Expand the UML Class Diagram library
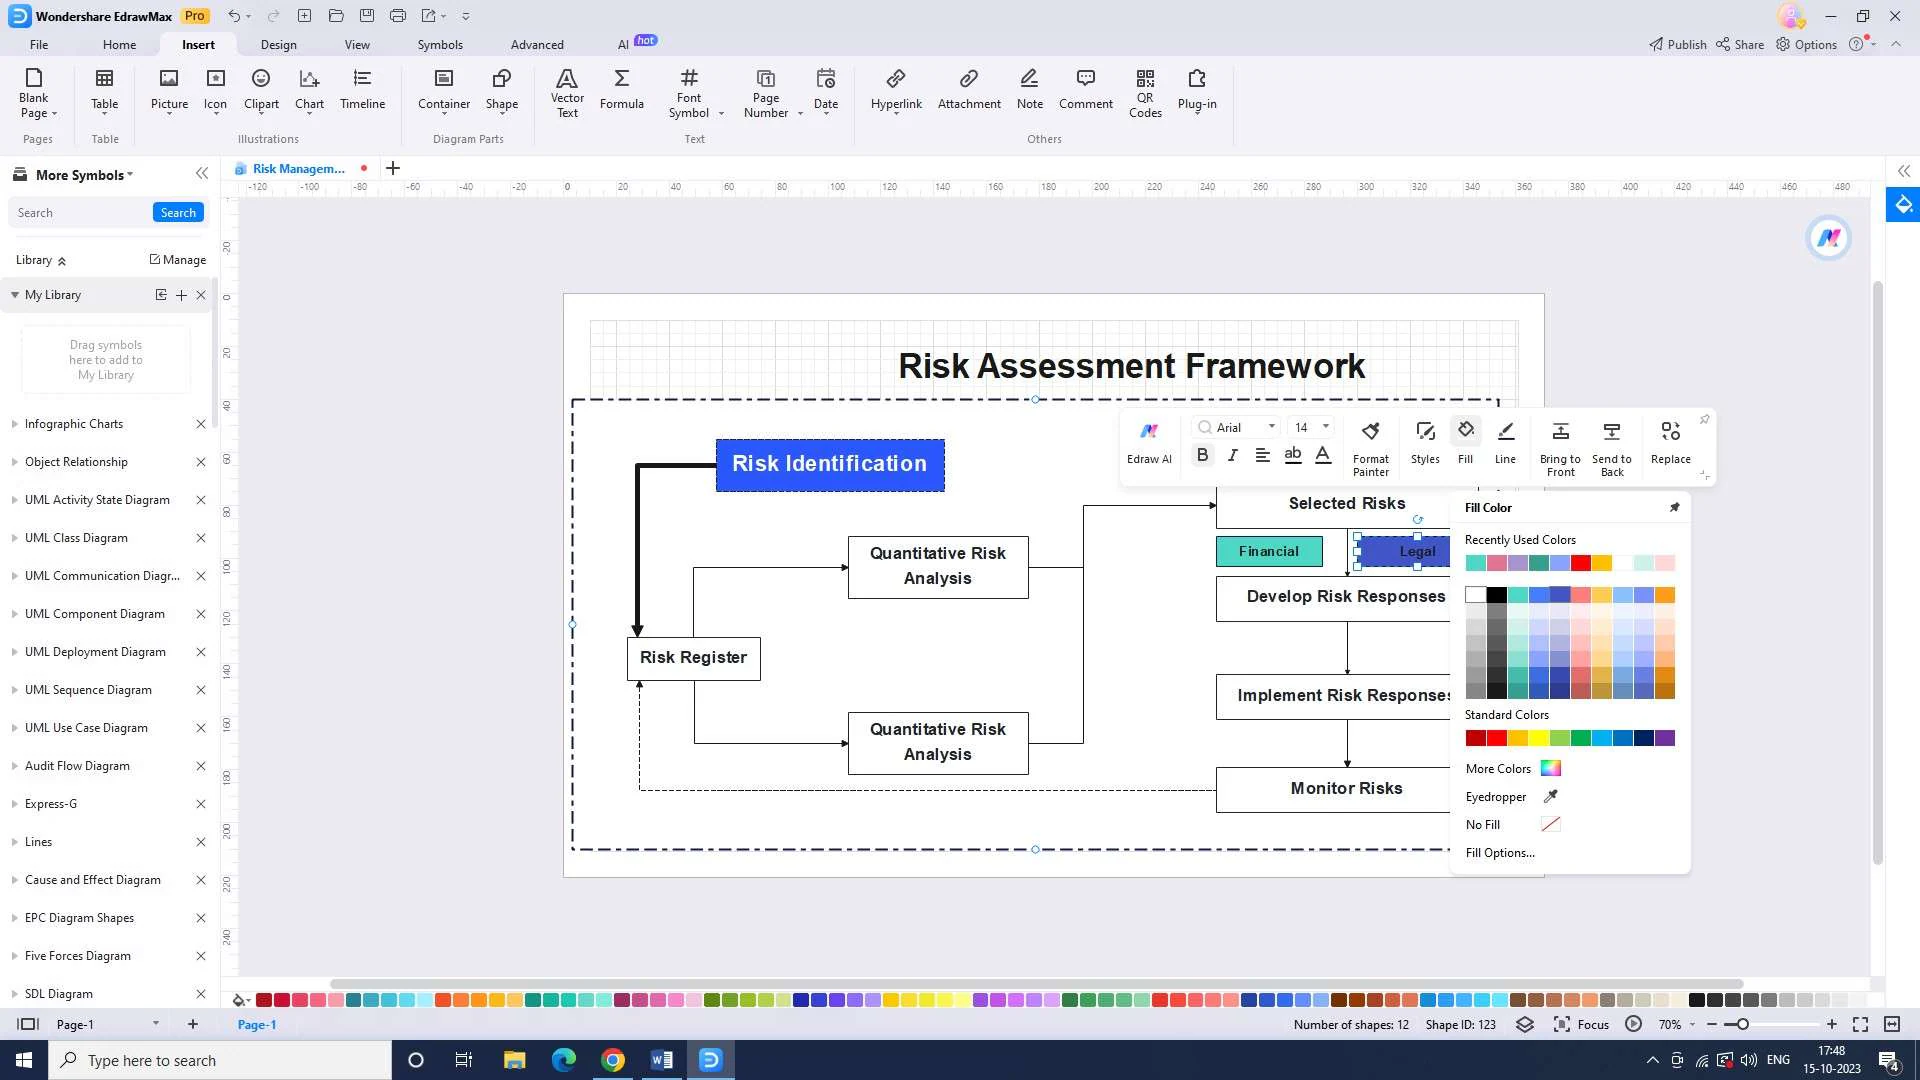Screen dimensions: 1920x1080 [76, 538]
